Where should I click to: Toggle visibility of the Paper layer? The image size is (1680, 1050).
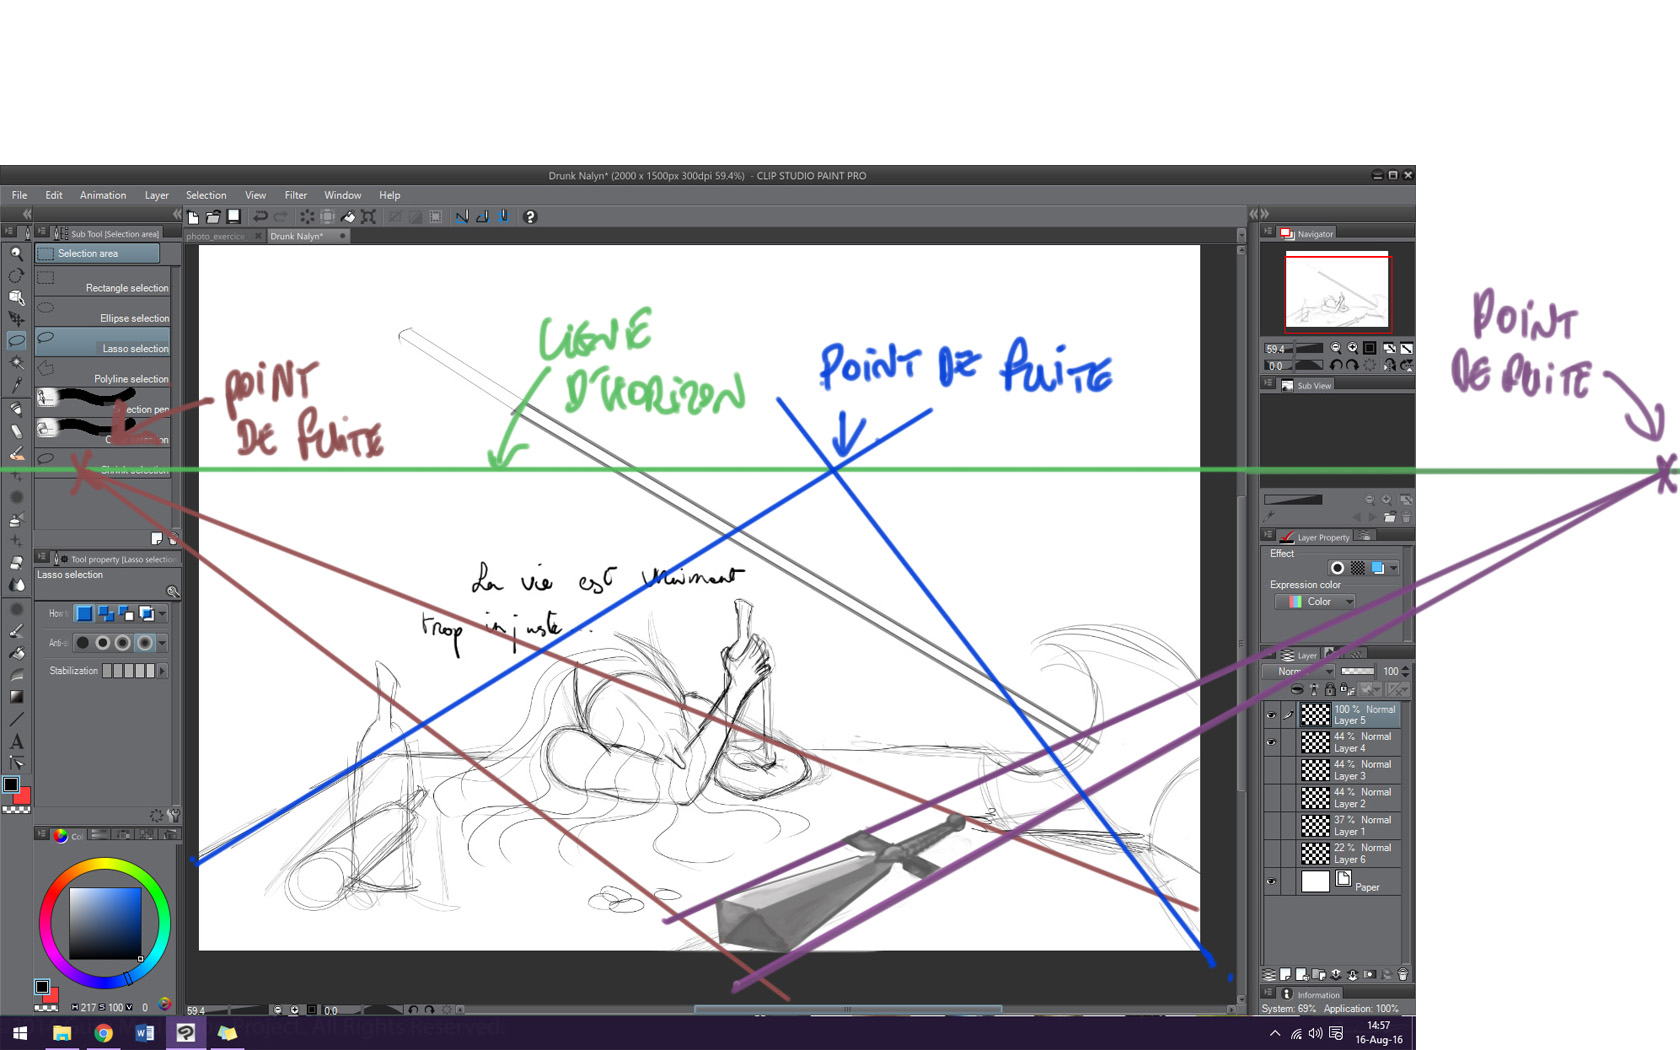[x=1271, y=882]
